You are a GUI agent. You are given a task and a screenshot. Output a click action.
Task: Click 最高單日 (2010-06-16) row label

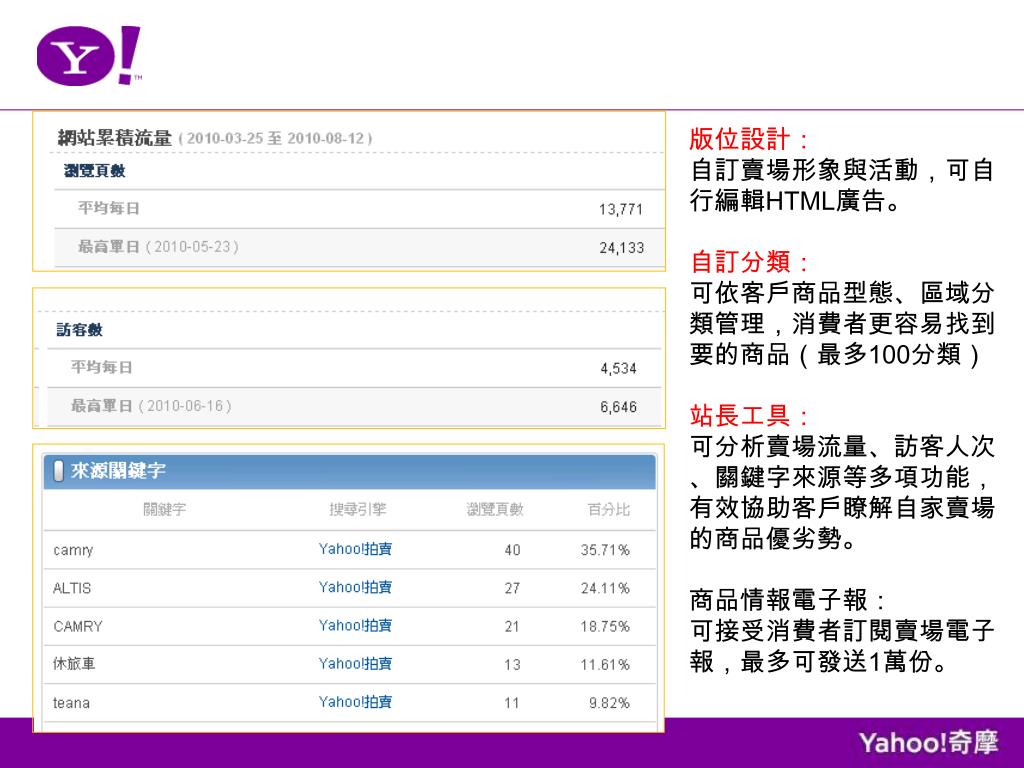click(x=152, y=406)
